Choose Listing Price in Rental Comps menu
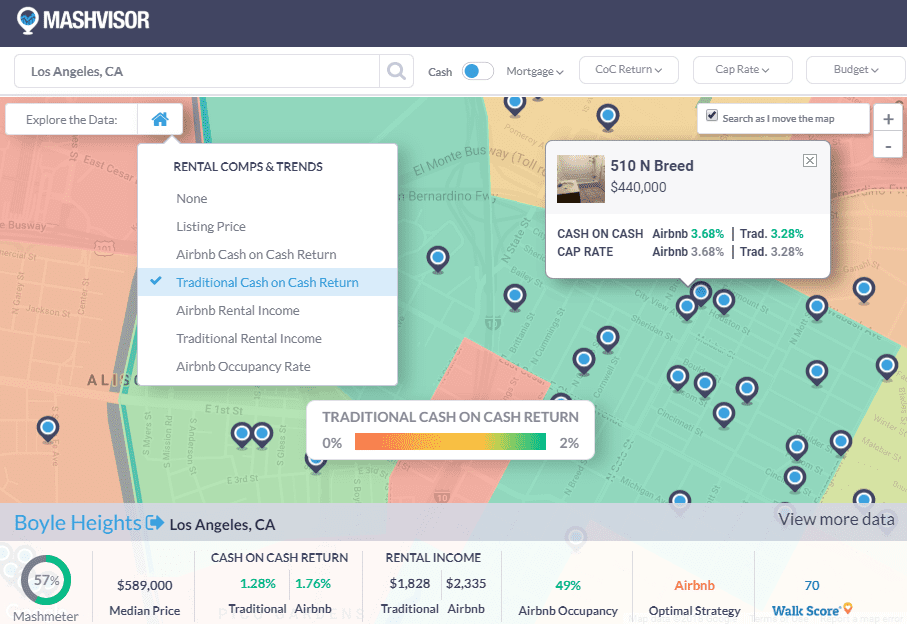 tap(211, 226)
